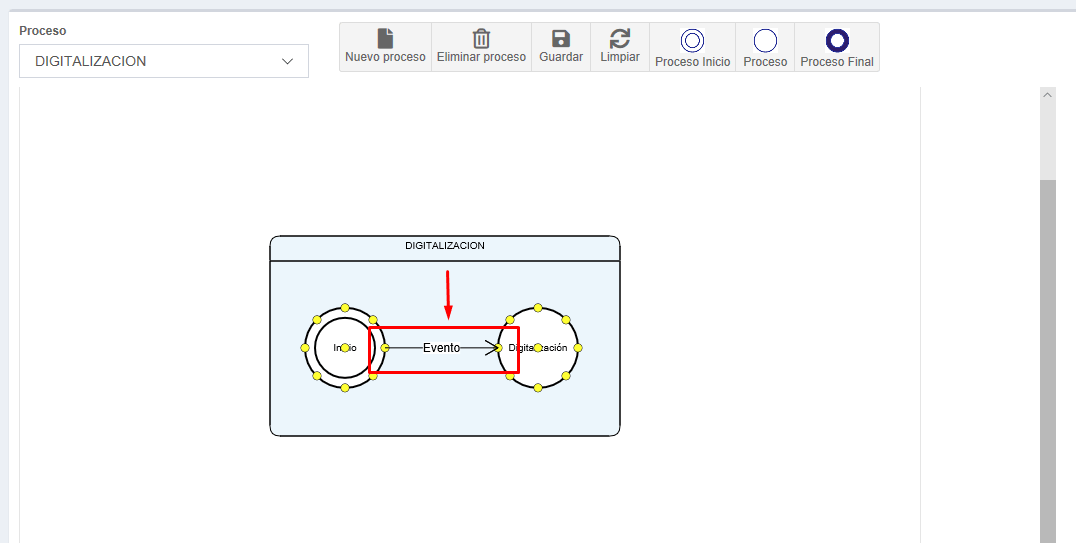Click the vertical scrollbar thumb

coord(1048,360)
